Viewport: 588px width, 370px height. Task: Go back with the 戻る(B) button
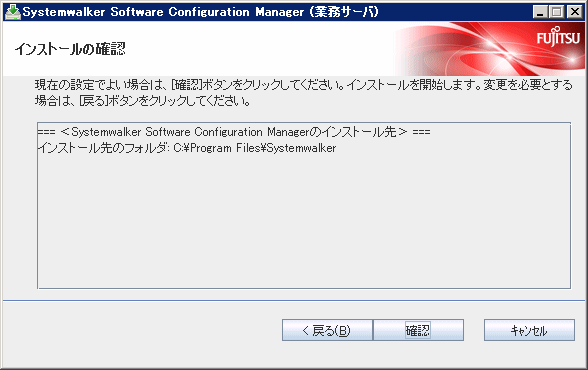pyautogui.click(x=327, y=330)
